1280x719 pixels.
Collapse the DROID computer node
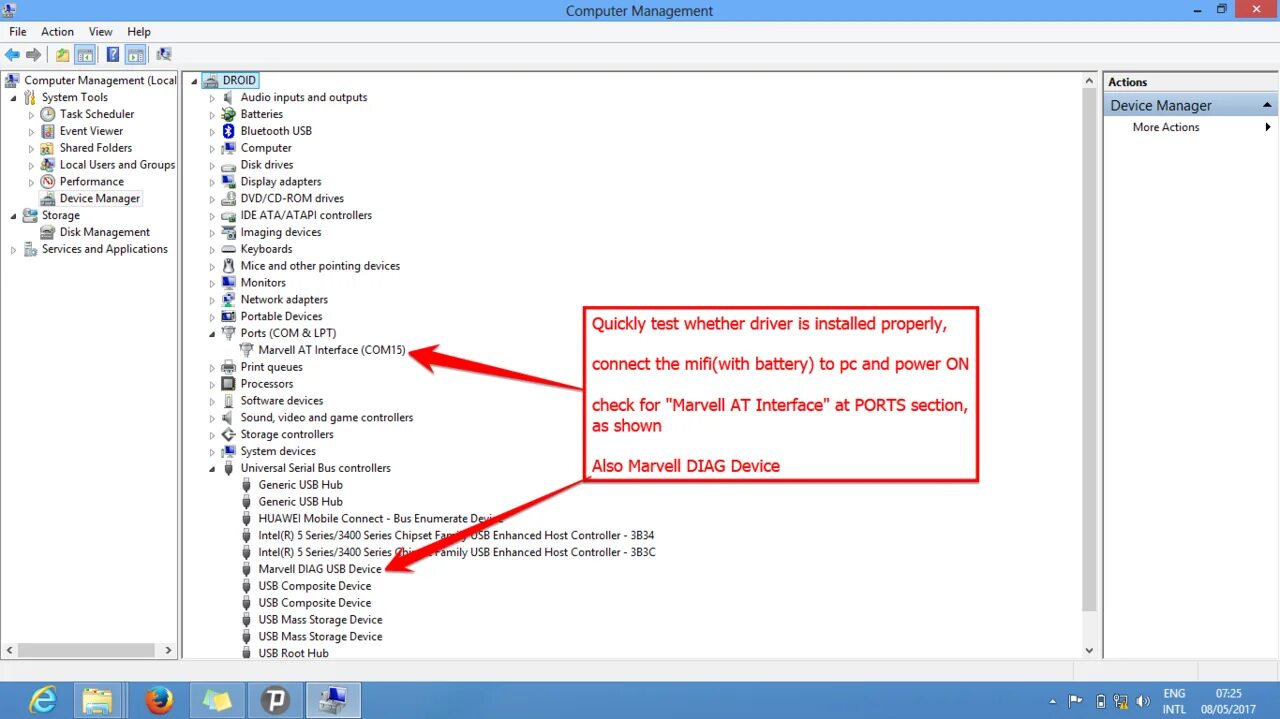194,81
